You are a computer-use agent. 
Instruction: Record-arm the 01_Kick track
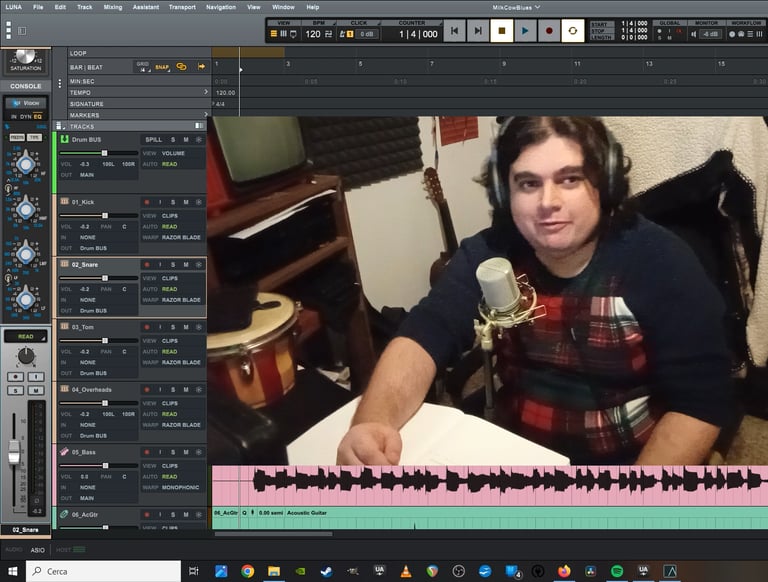(146, 202)
